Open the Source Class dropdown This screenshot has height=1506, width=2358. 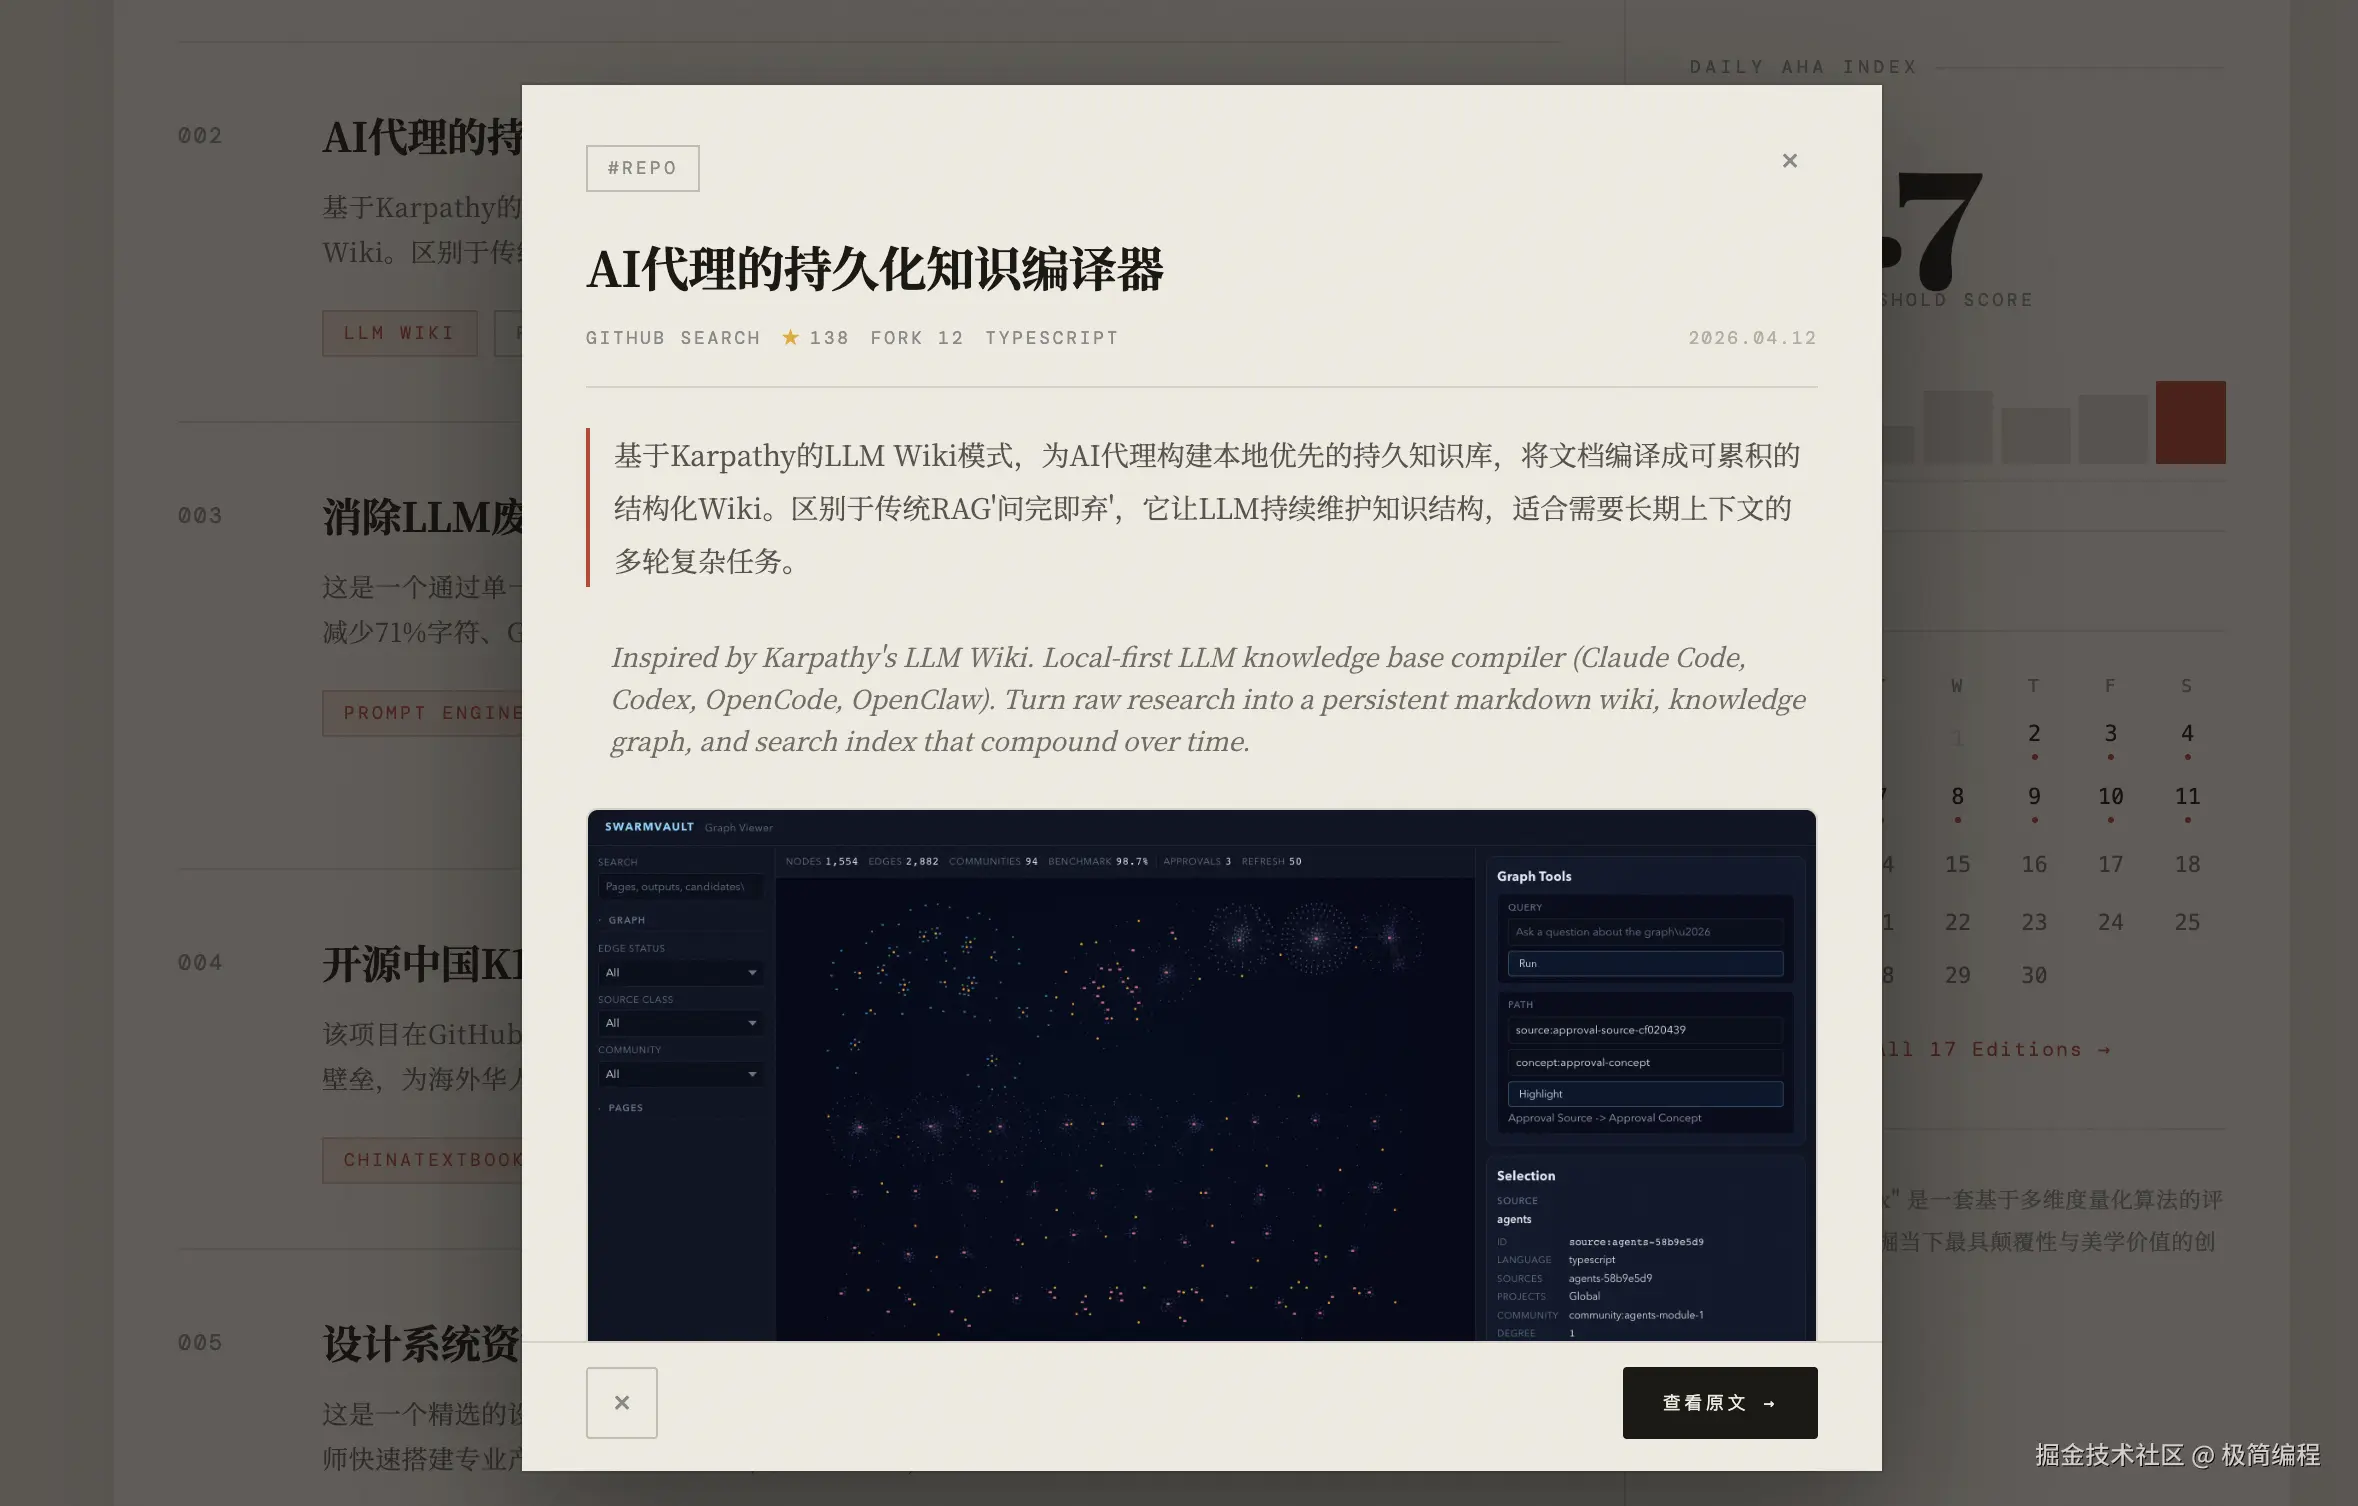coord(680,1023)
